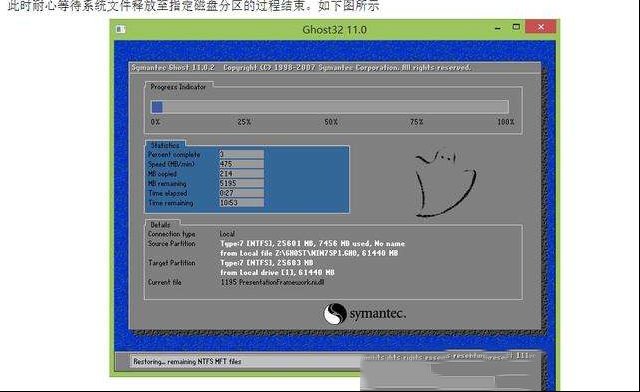Image resolution: width=640 pixels, height=392 pixels.
Task: Select the Time elapsed value field
Action: pyautogui.click(x=242, y=193)
